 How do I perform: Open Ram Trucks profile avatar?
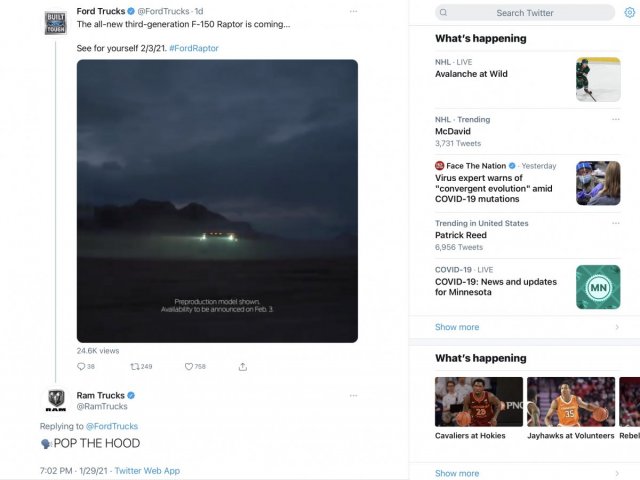click(56, 400)
